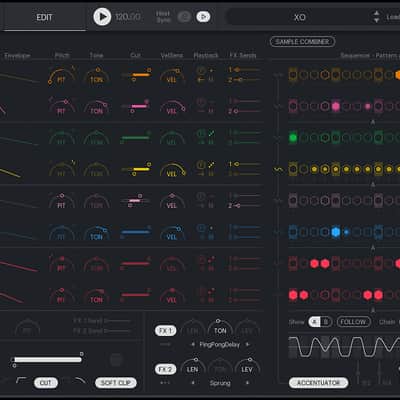Click the CUT button

[46, 383]
